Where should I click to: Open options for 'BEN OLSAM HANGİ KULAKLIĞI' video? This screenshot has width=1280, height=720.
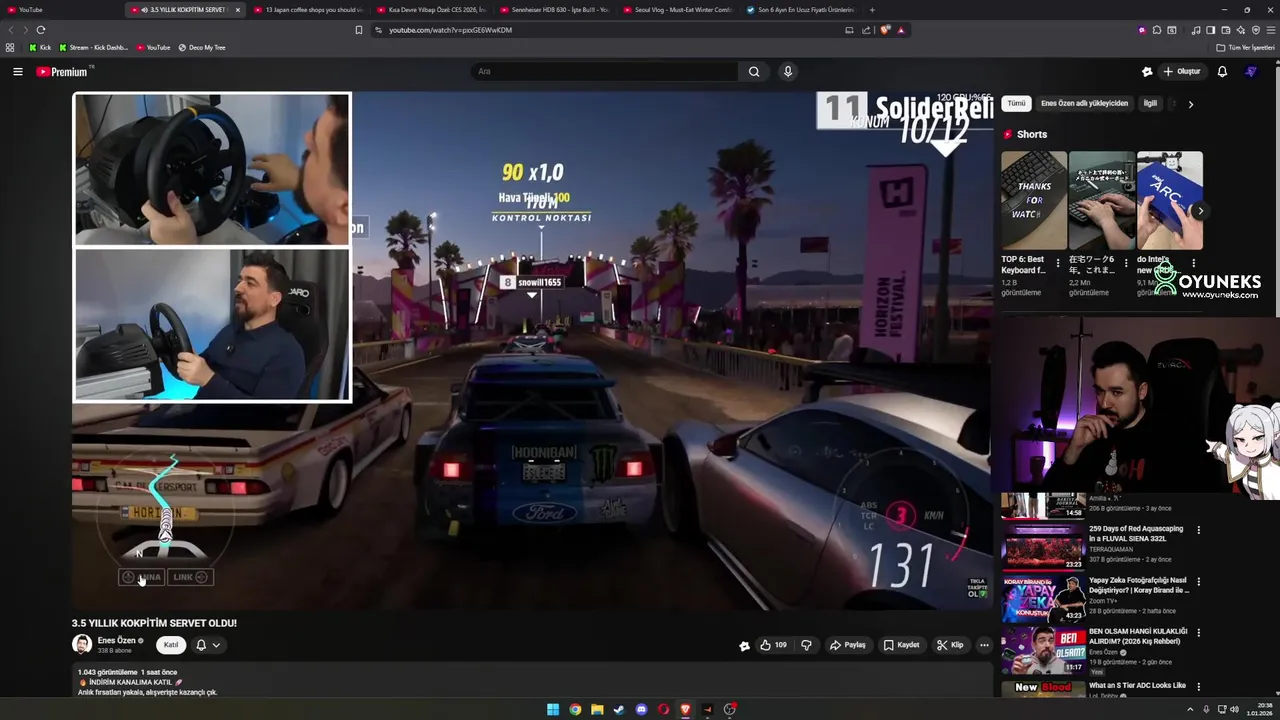pyautogui.click(x=1198, y=632)
